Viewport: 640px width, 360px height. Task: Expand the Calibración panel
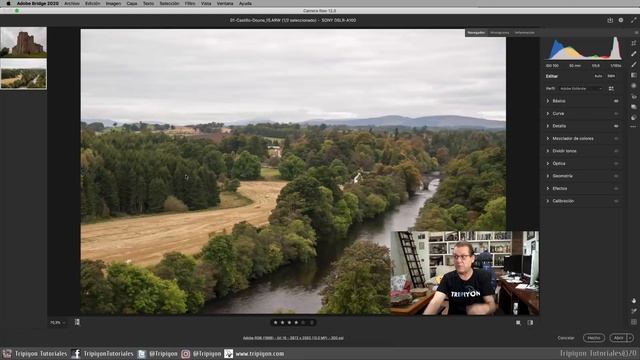(548, 201)
